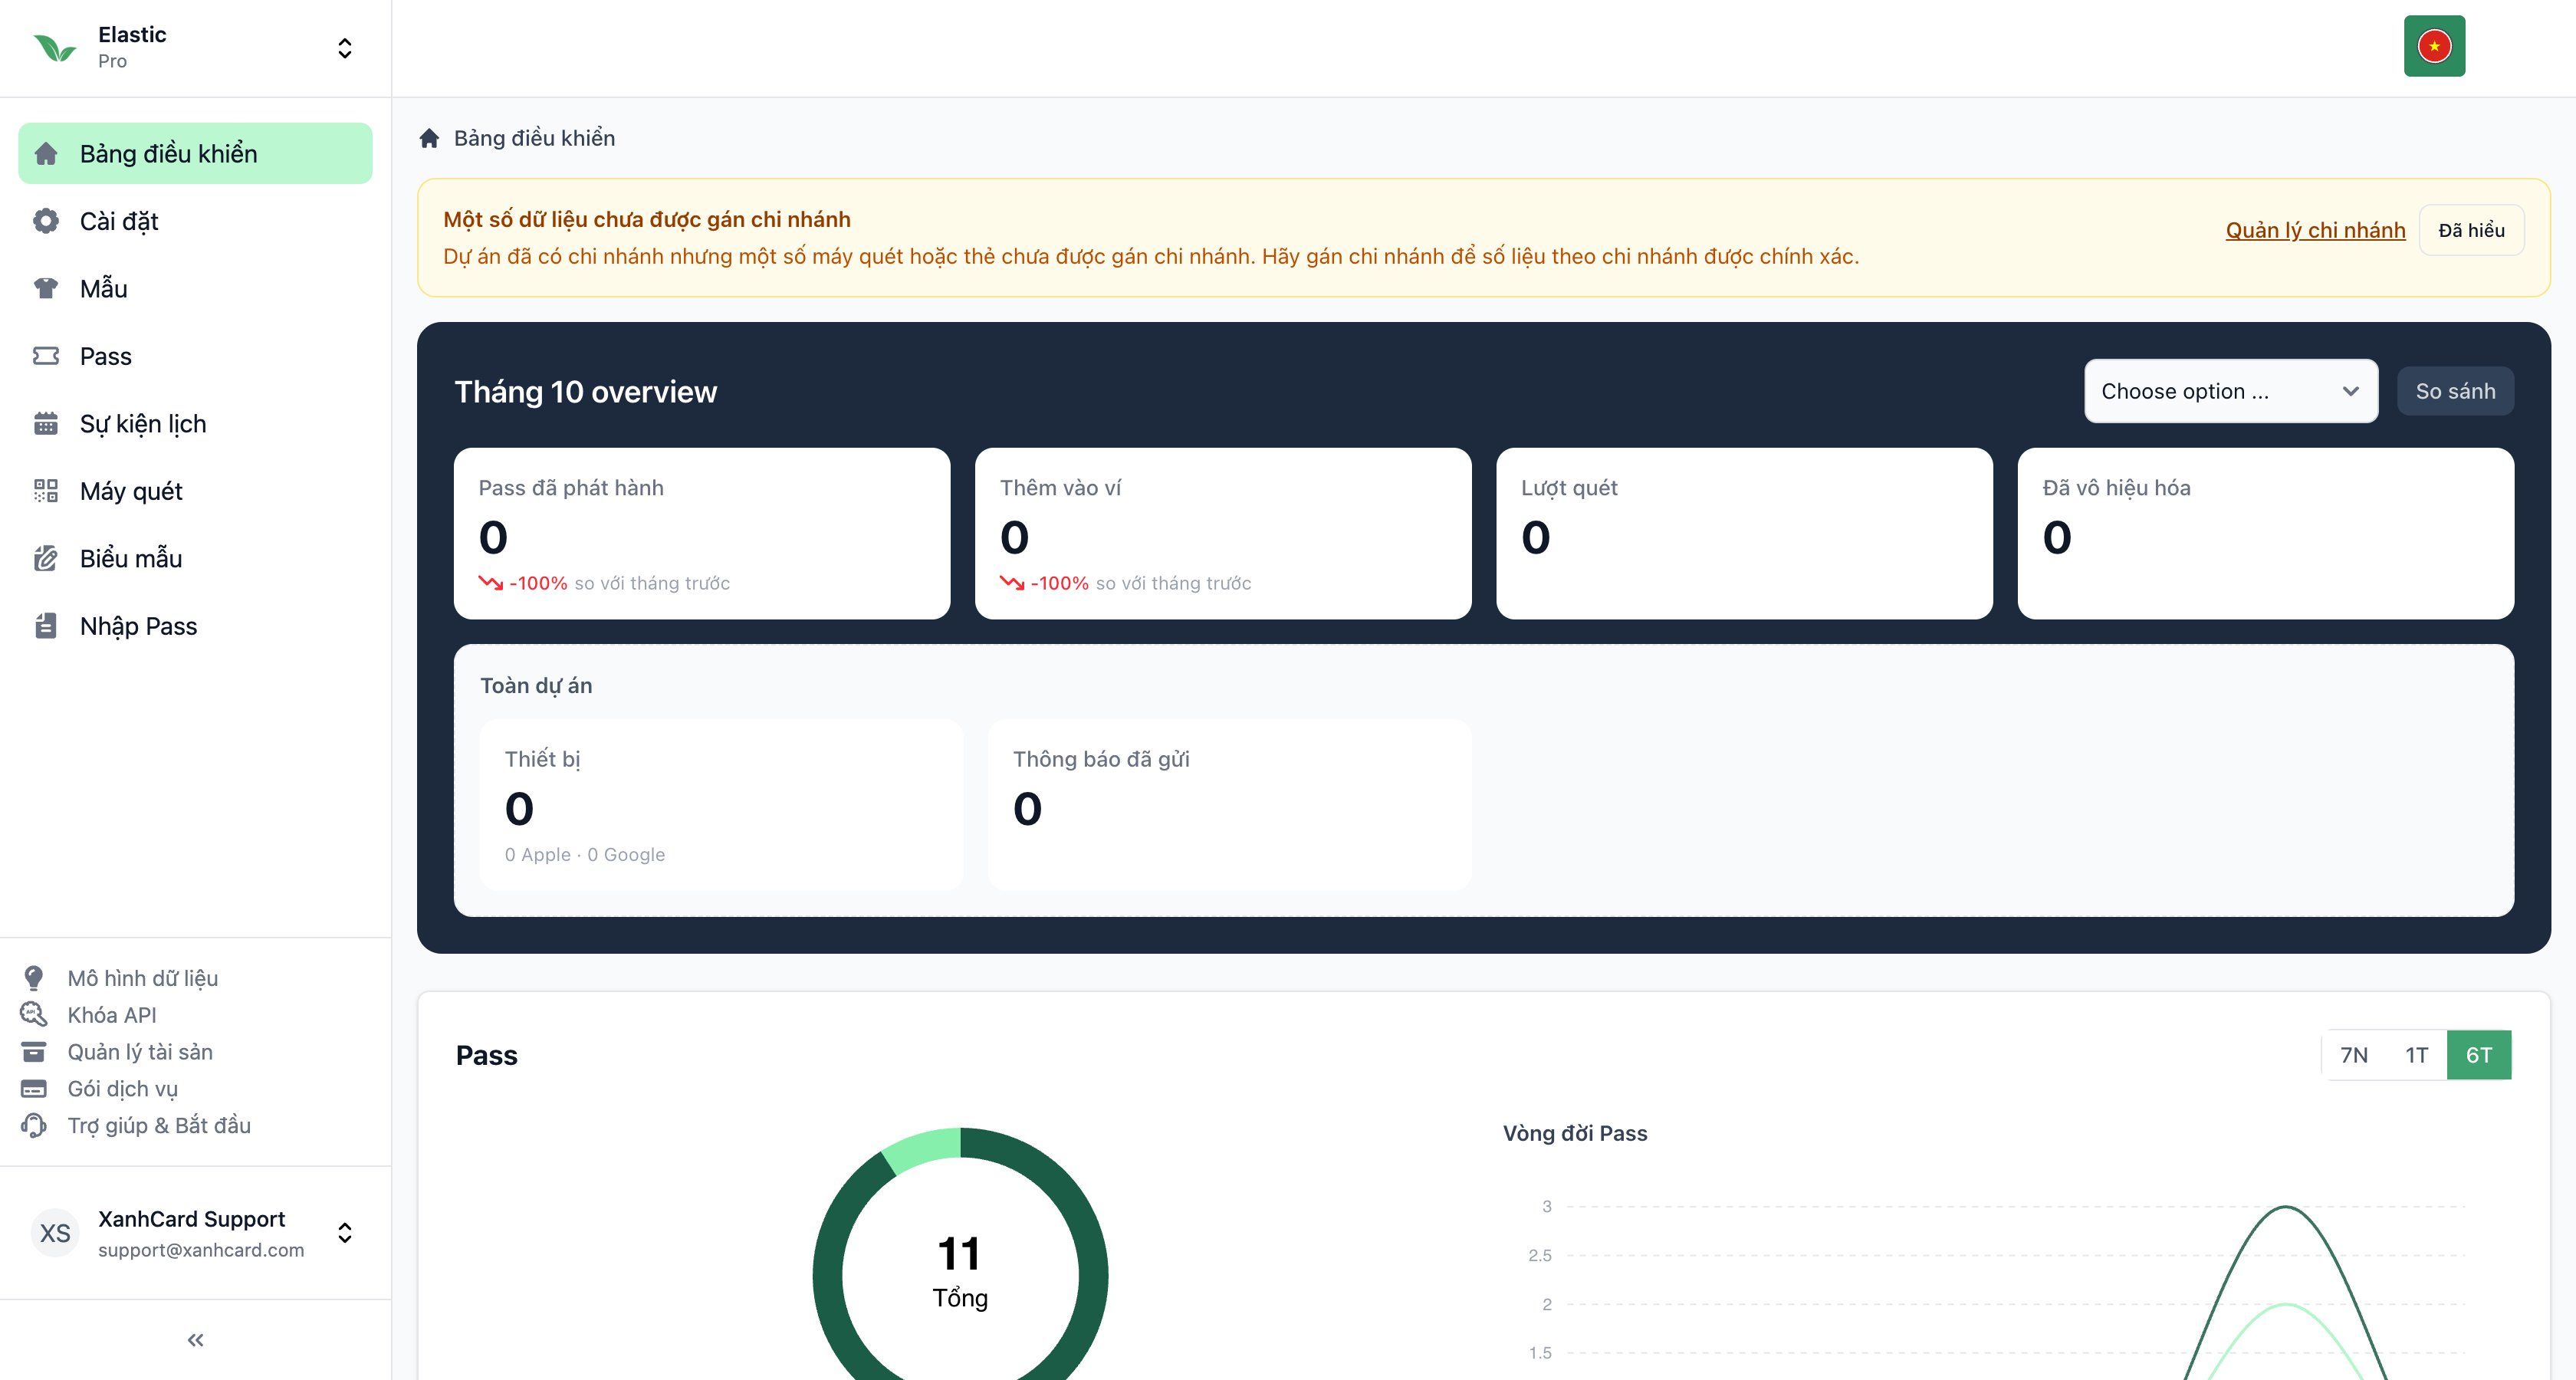Click the Máy quét QR icon
The image size is (2576, 1380).
(46, 491)
